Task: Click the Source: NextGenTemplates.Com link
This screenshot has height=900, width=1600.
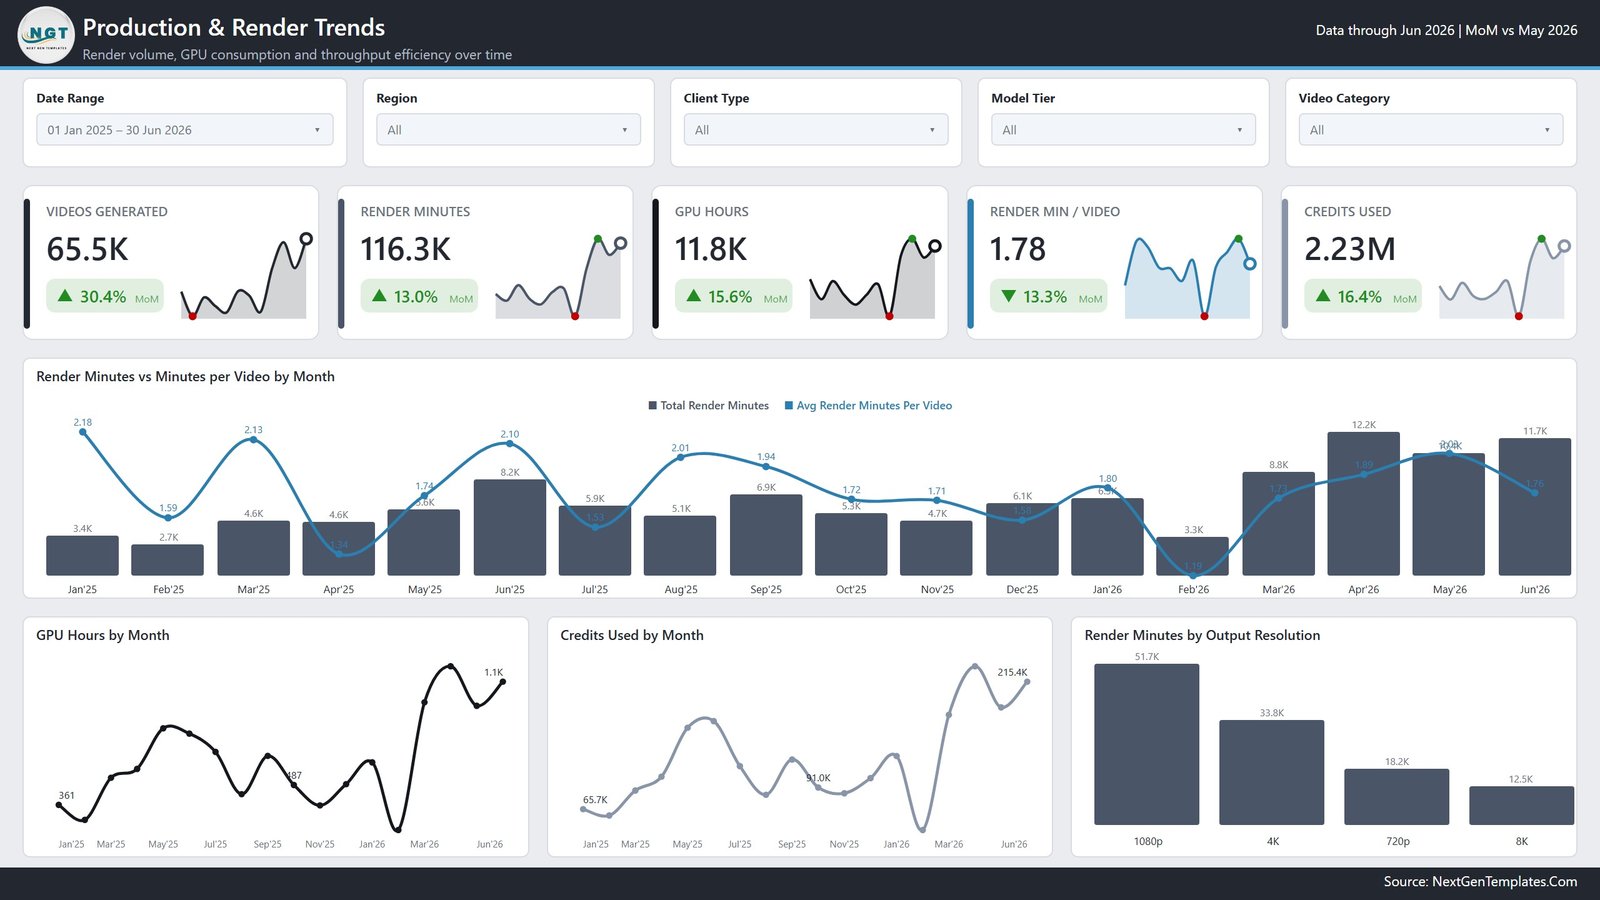Action: 1480,882
